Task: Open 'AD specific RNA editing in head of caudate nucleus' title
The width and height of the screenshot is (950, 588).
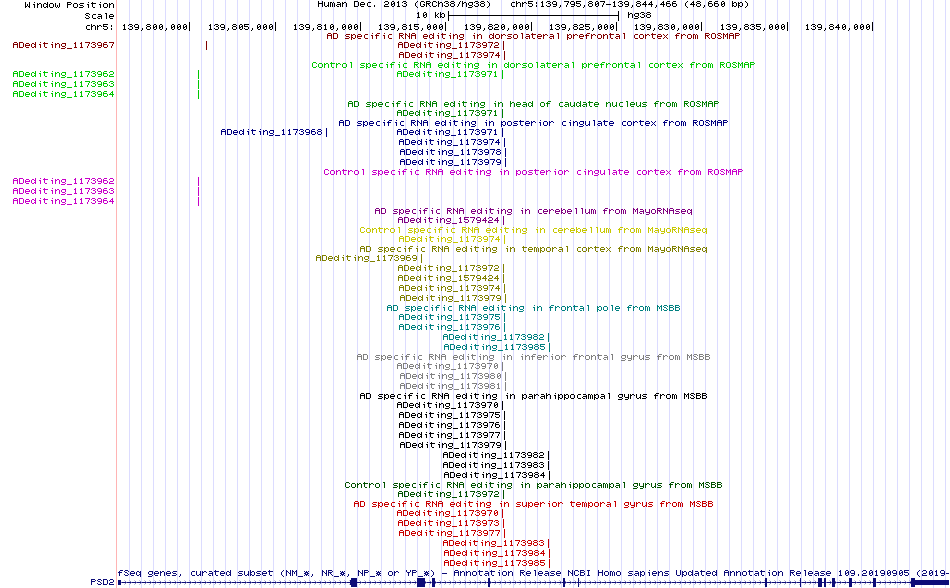Action: (533, 104)
